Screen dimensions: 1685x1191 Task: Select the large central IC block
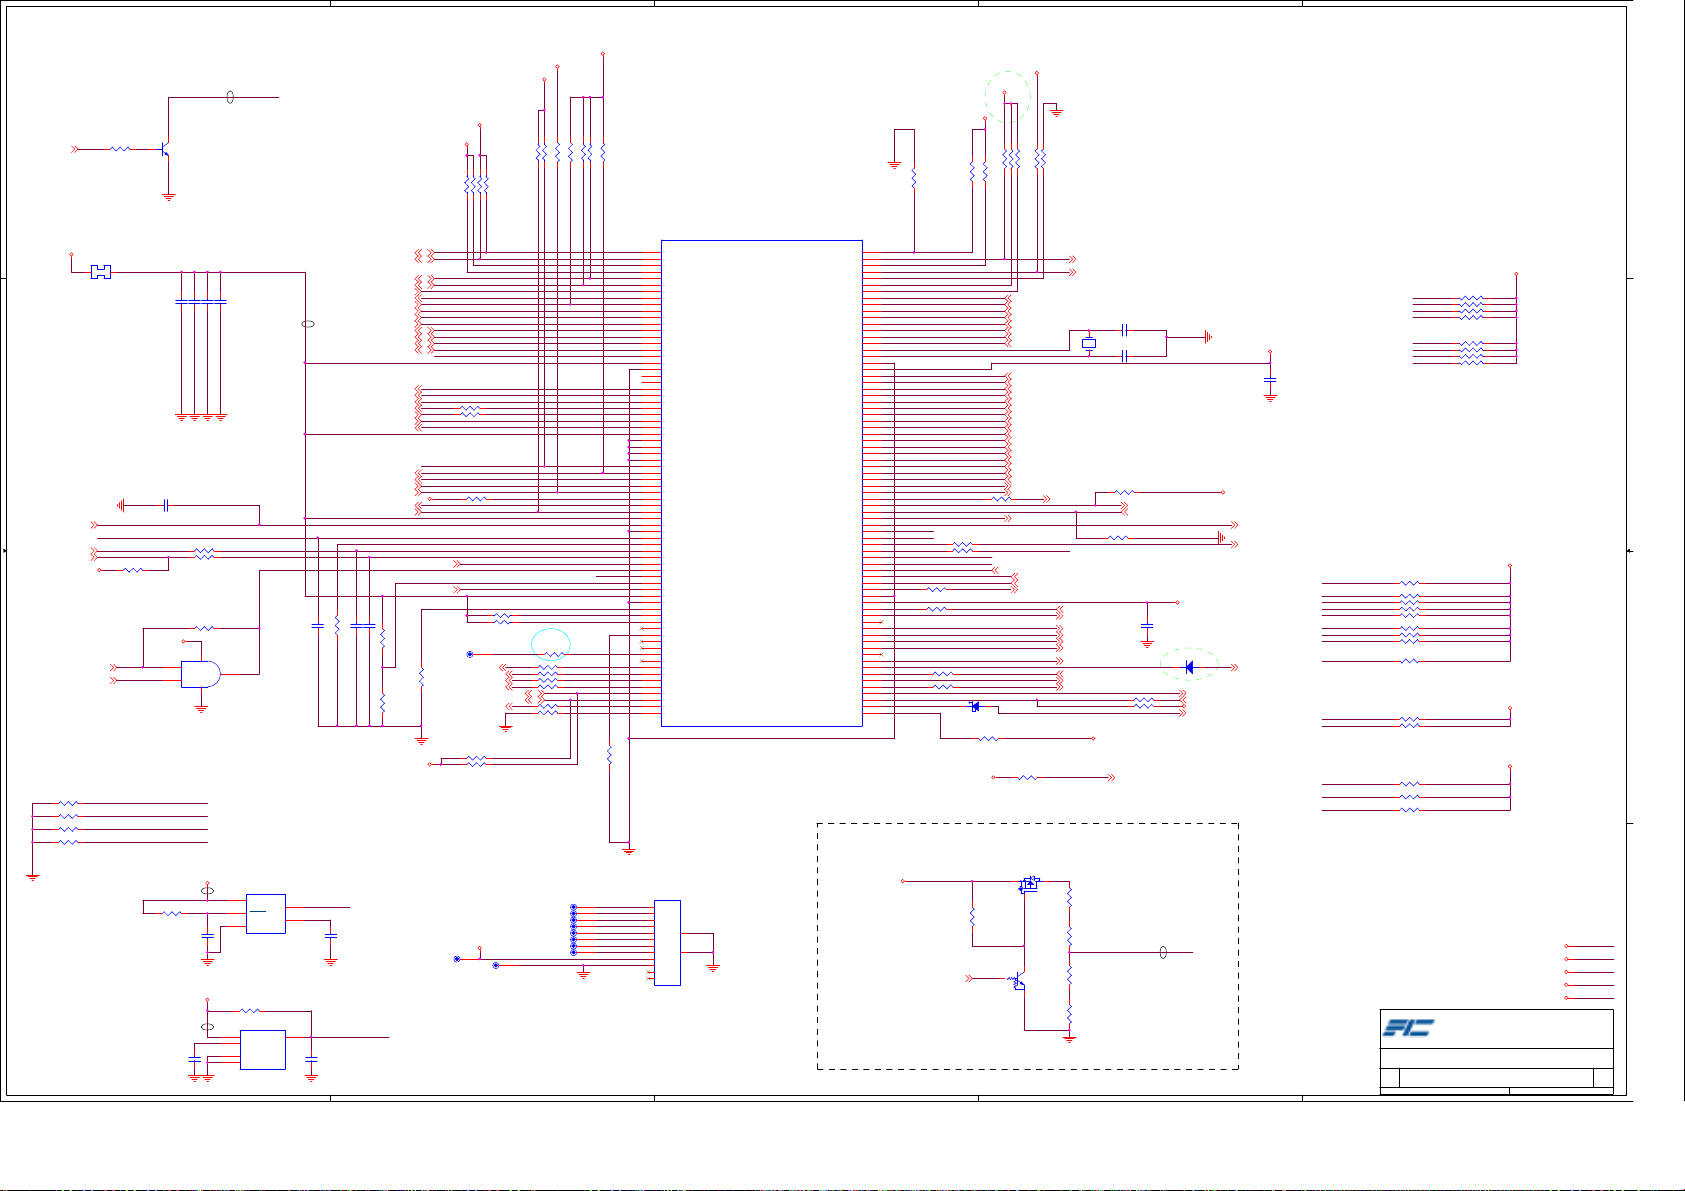tap(762, 483)
